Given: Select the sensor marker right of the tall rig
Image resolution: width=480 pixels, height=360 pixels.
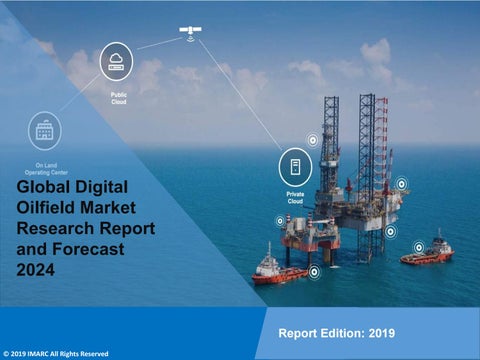Looking at the screenshot, I should 402,184.
